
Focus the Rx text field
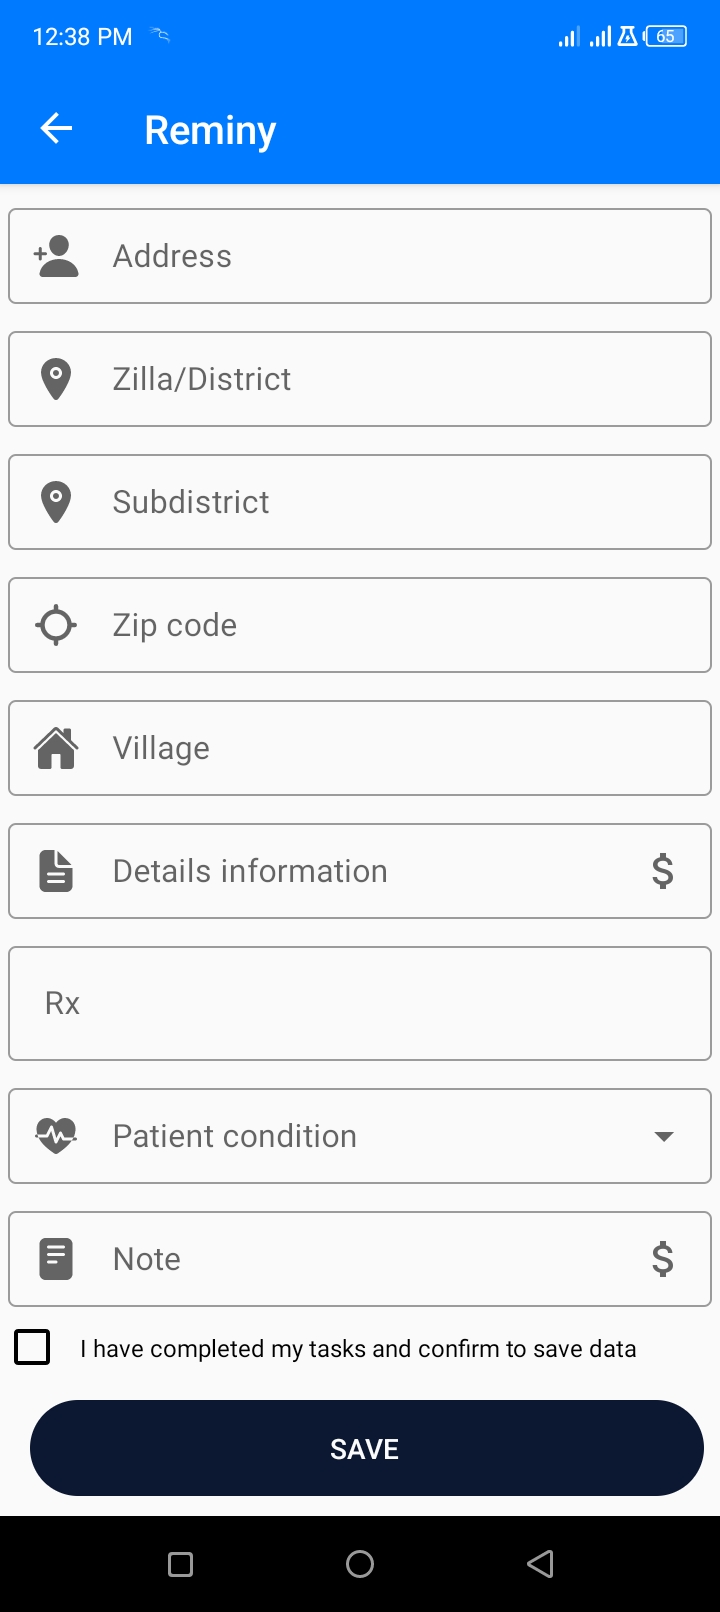(x=360, y=1003)
